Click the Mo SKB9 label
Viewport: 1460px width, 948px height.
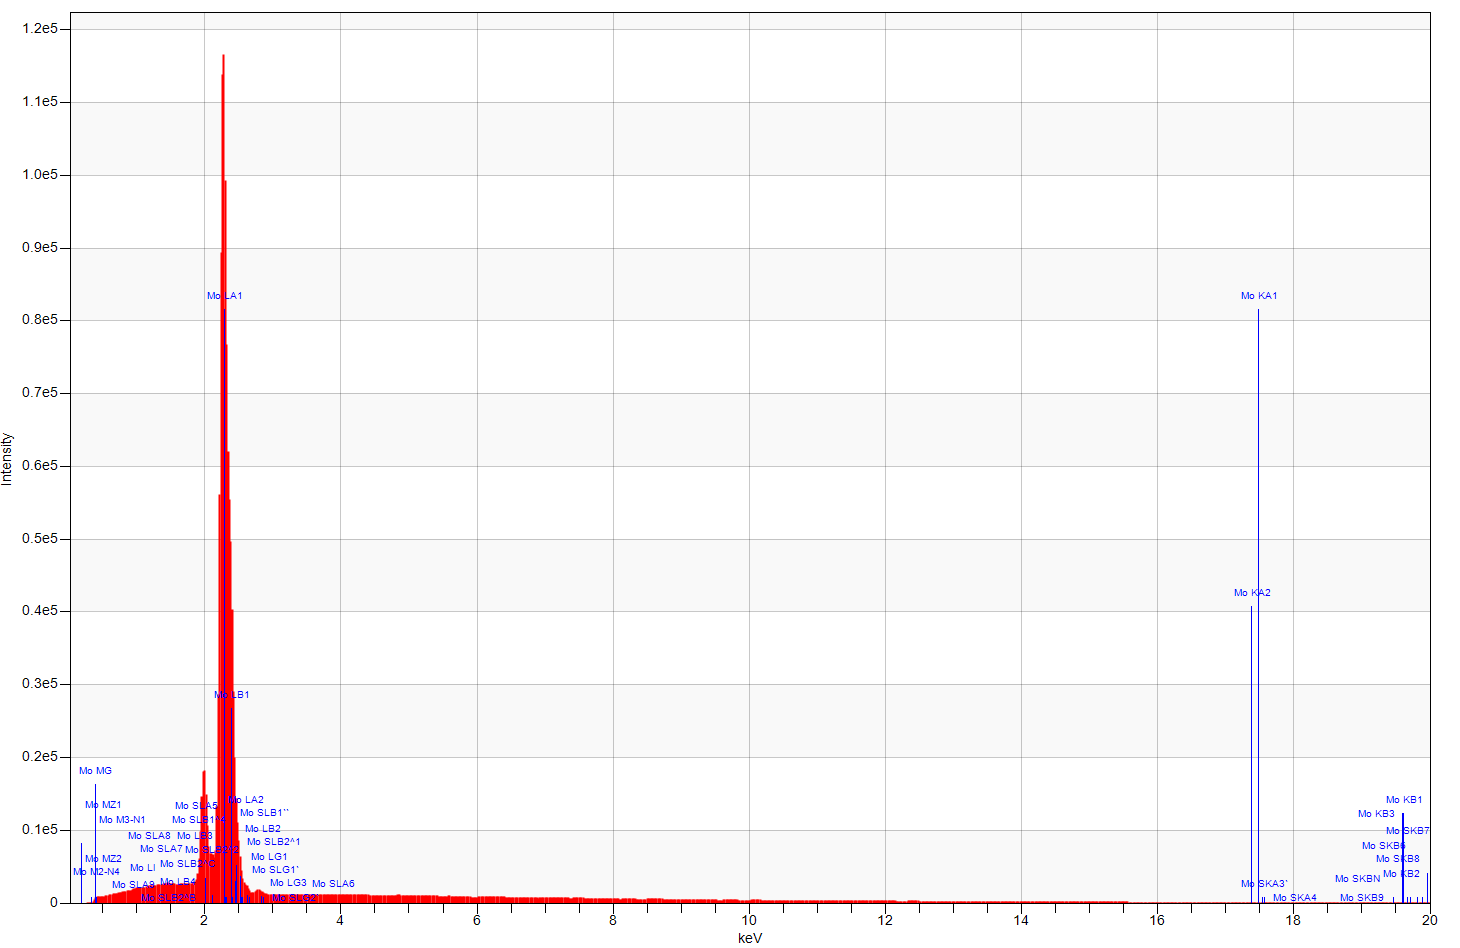1361,898
